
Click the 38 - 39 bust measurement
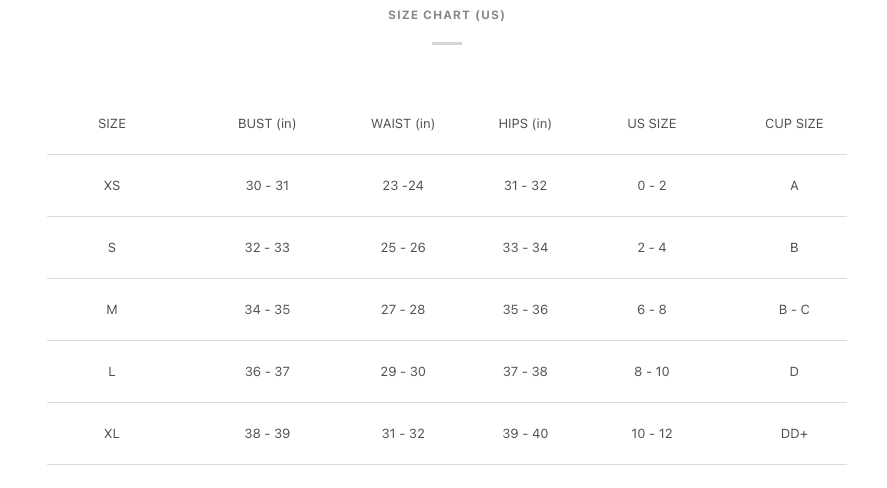point(267,434)
